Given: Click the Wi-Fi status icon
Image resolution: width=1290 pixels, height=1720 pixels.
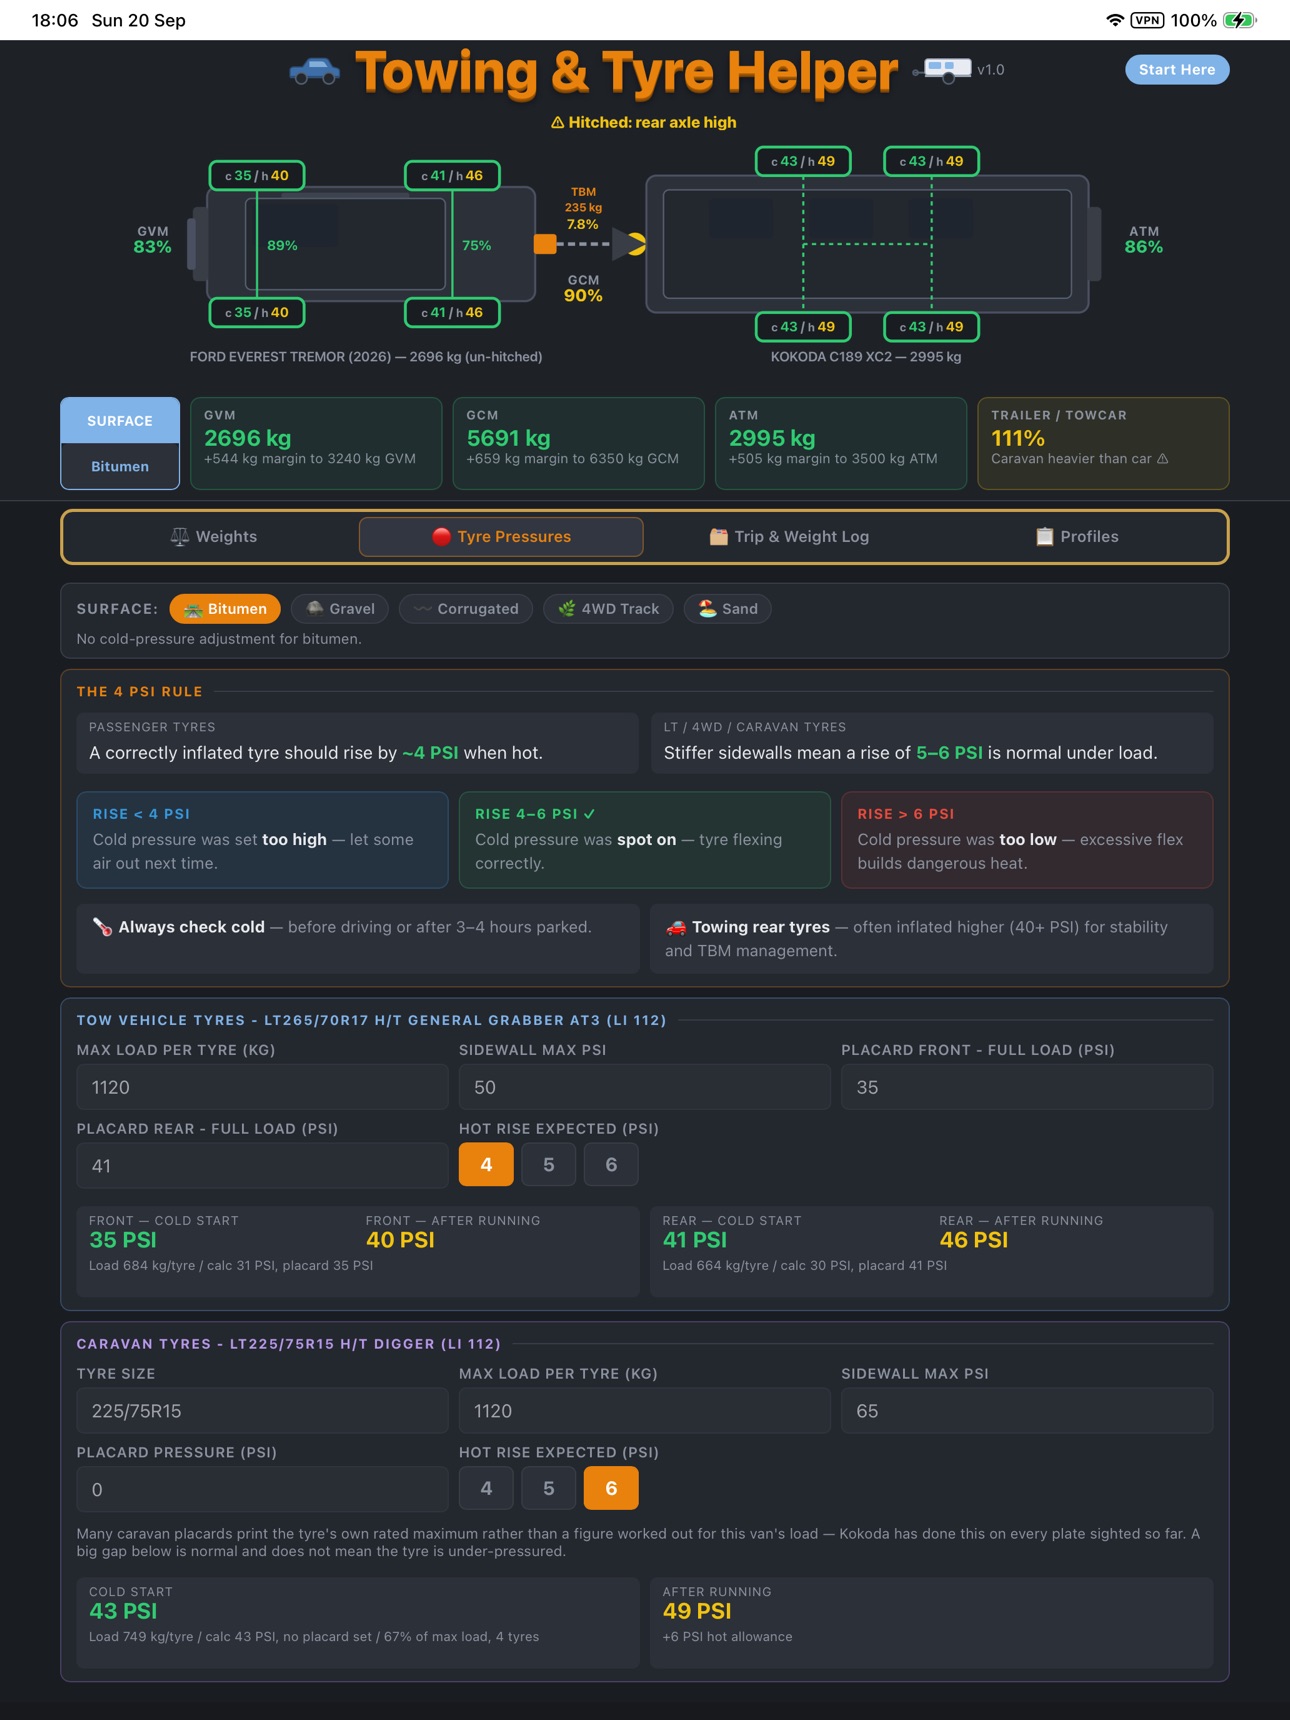Looking at the screenshot, I should point(1115,20).
